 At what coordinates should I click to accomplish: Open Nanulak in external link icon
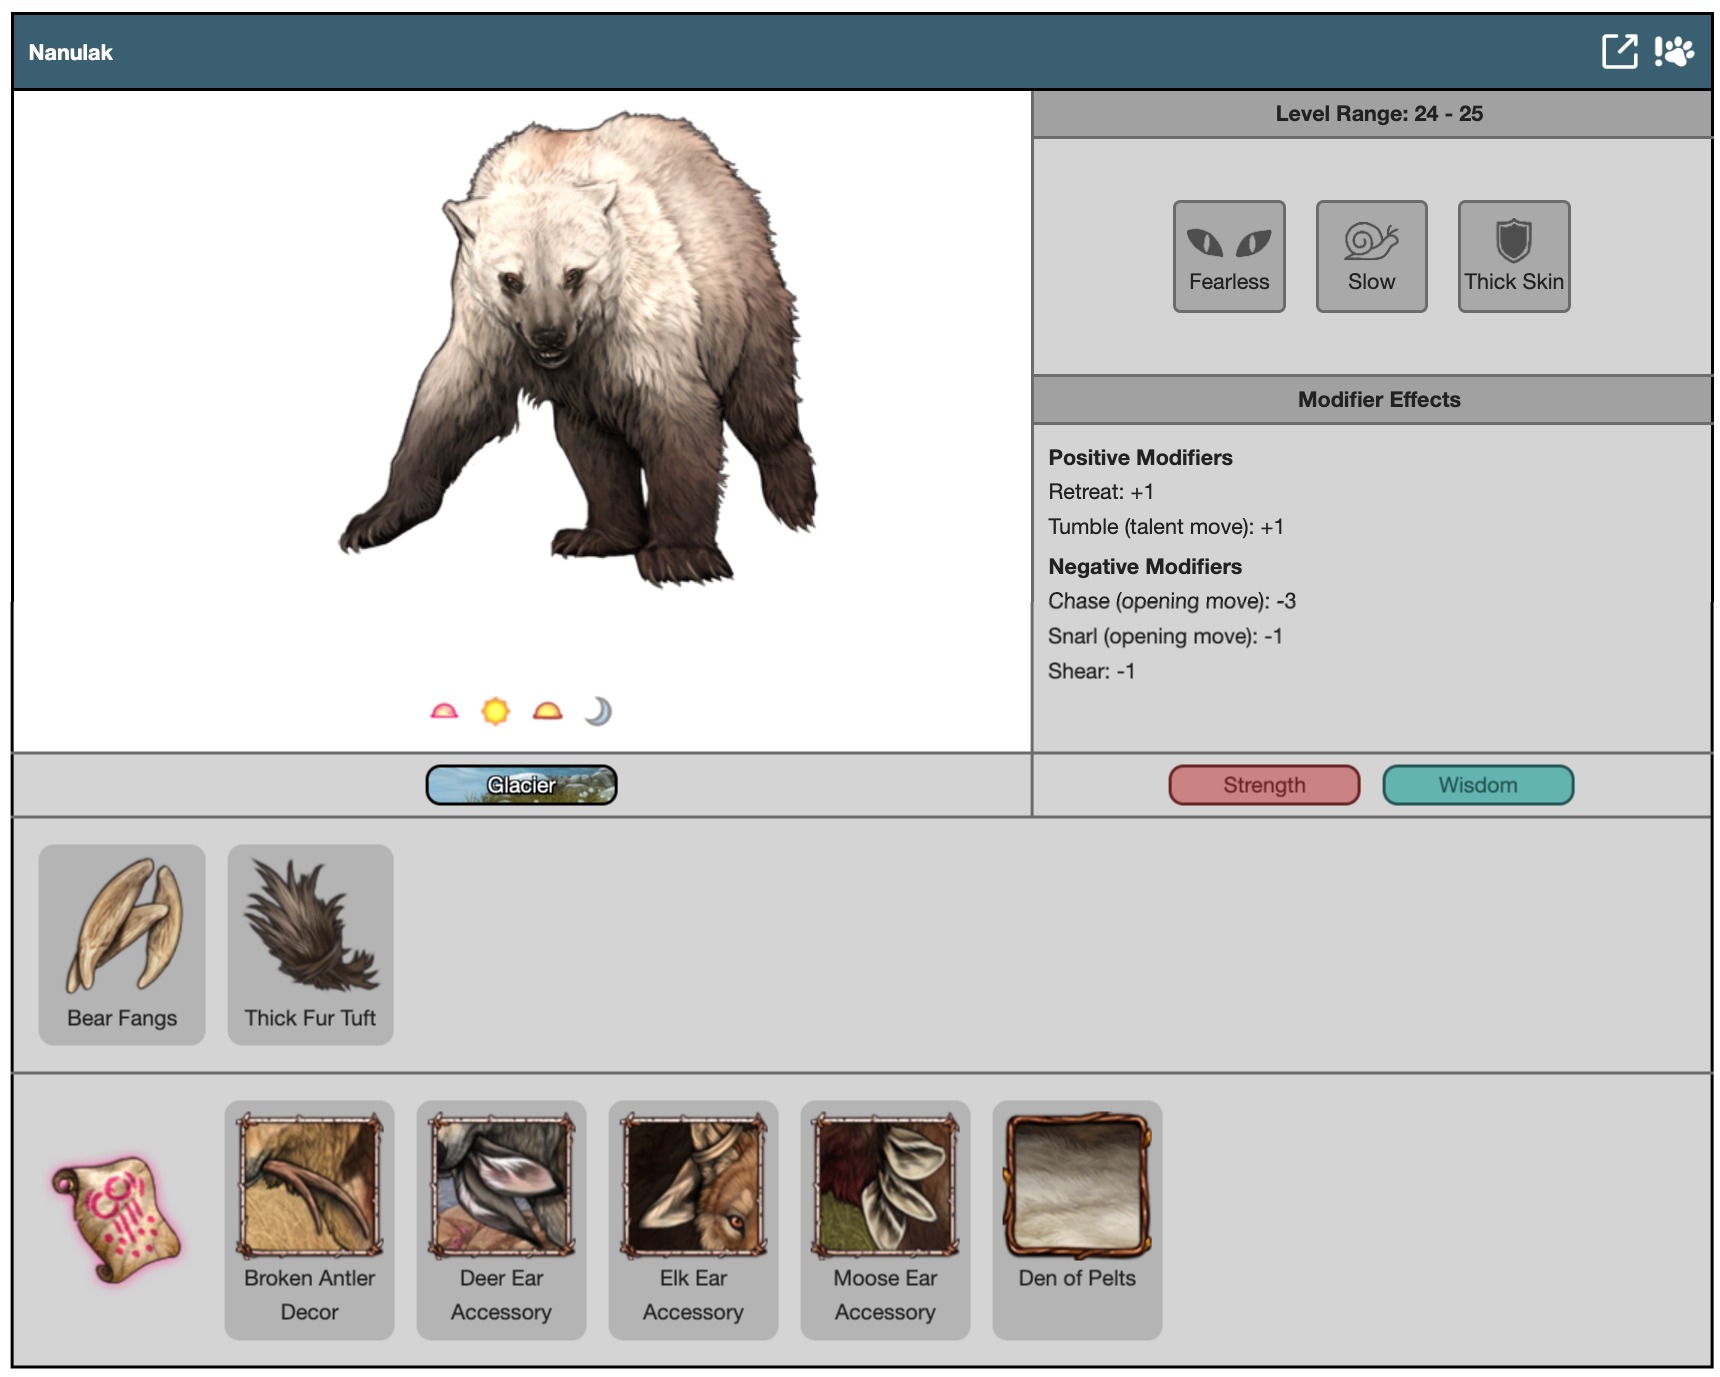[1618, 51]
